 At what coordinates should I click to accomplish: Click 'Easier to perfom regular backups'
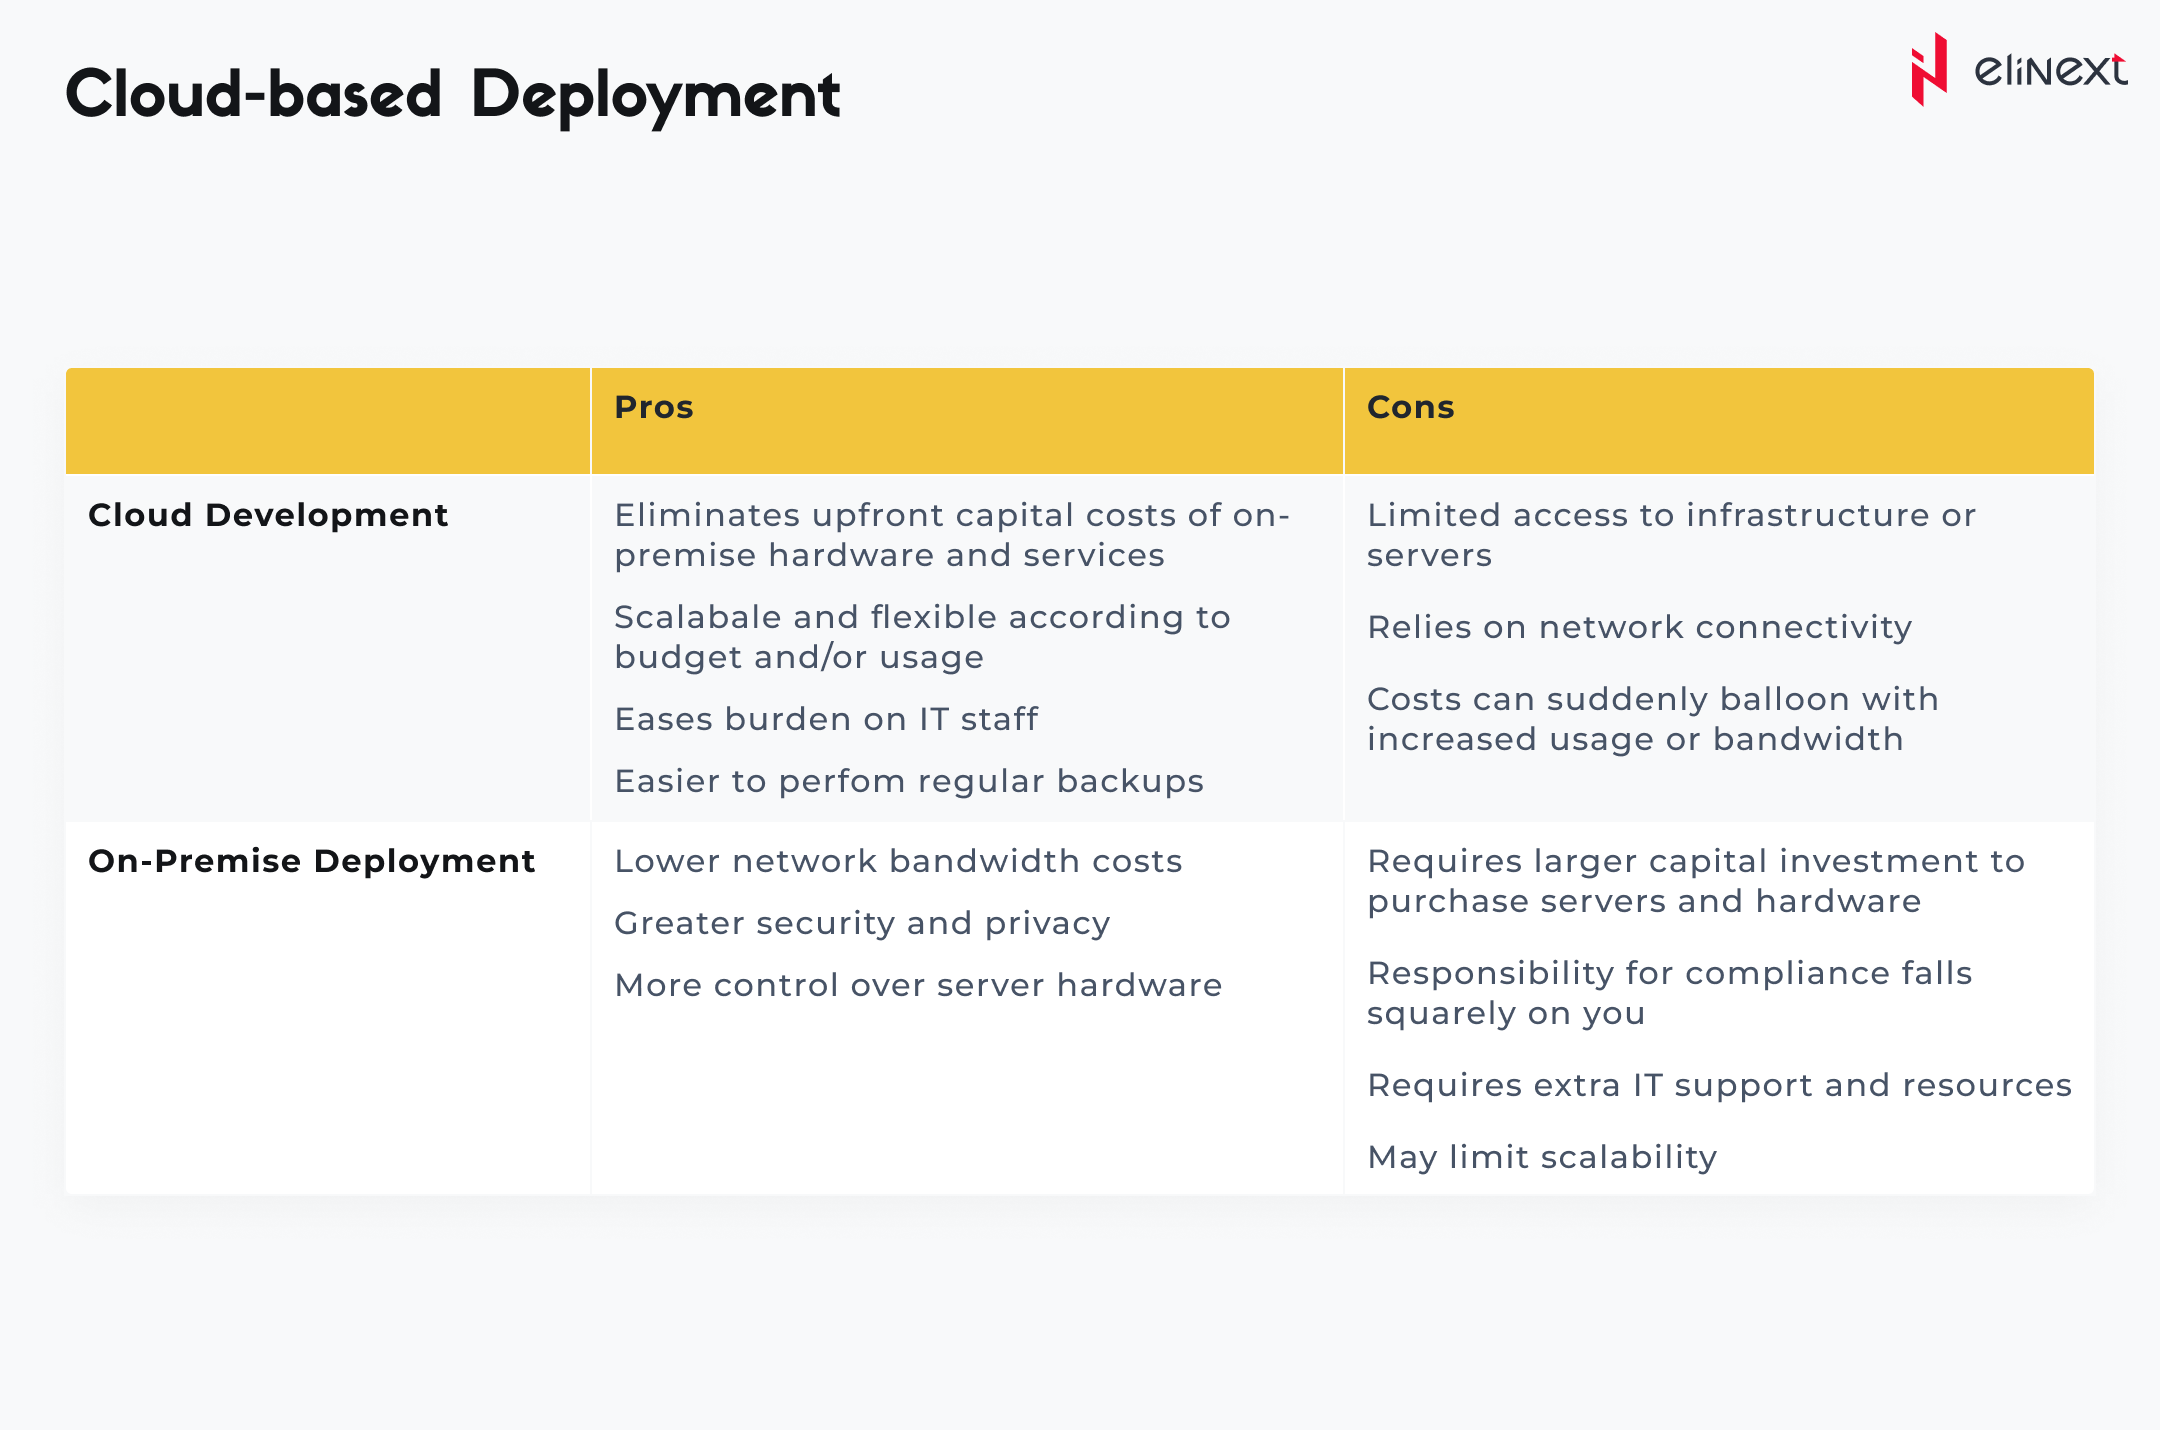tap(908, 781)
